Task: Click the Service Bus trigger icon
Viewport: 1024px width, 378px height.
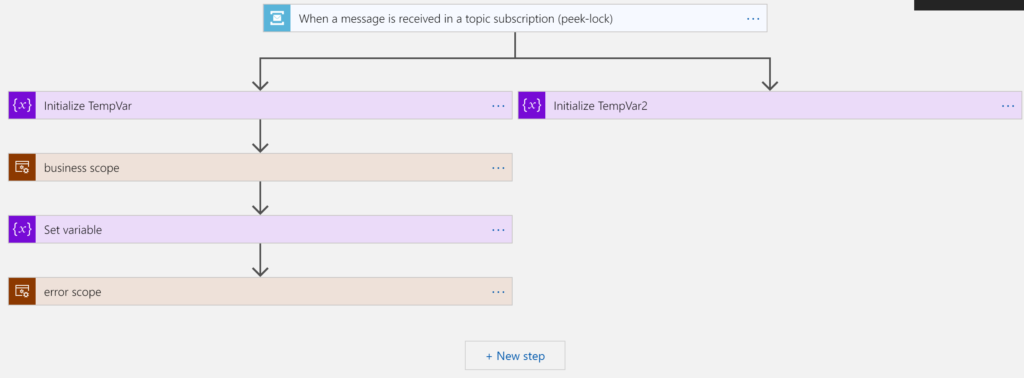Action: click(277, 18)
